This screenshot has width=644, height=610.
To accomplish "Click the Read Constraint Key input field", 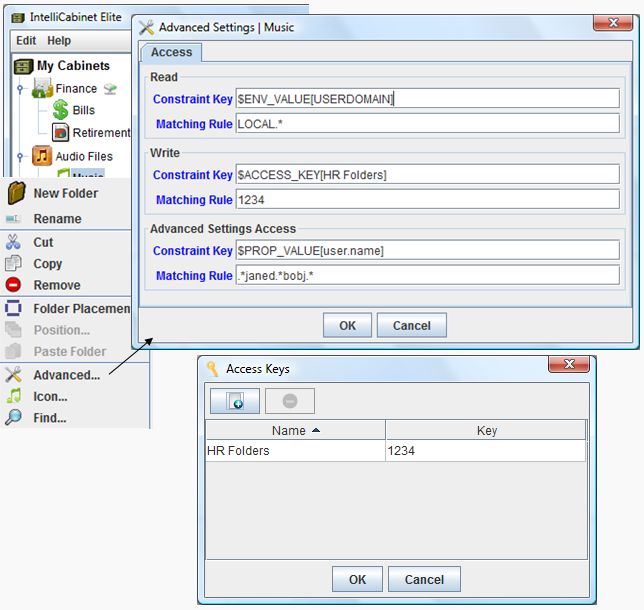I will point(427,99).
